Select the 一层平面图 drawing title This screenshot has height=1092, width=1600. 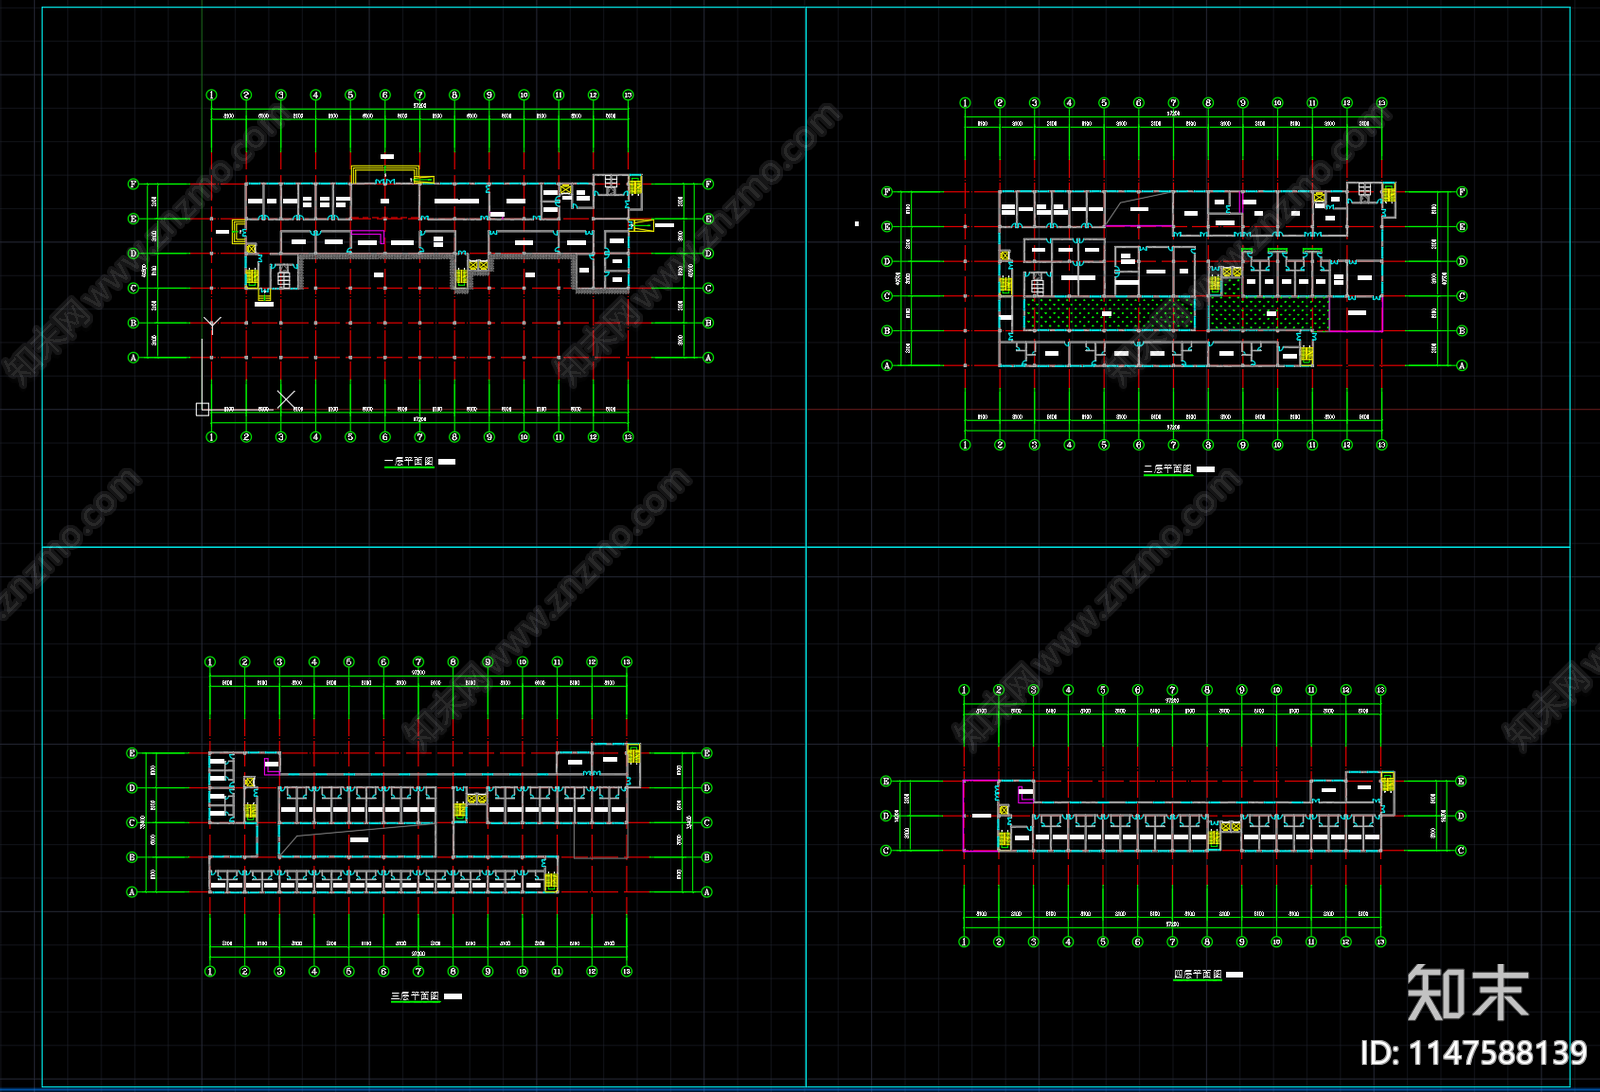(x=409, y=462)
